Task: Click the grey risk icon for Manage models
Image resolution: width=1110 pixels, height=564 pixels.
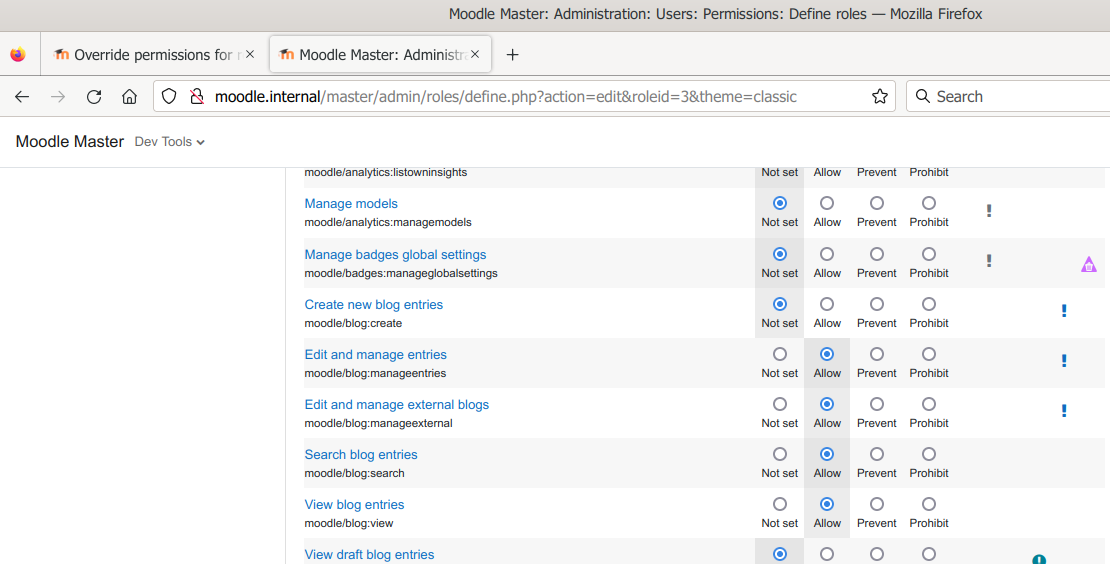Action: pos(989,211)
